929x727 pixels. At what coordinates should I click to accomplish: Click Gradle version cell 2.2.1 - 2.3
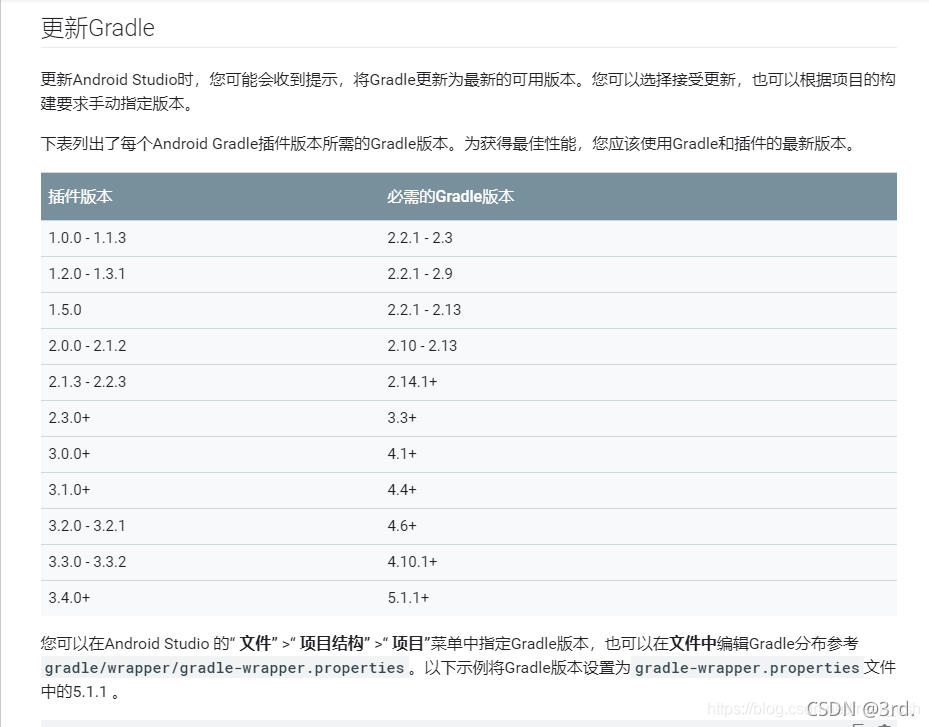(x=420, y=238)
